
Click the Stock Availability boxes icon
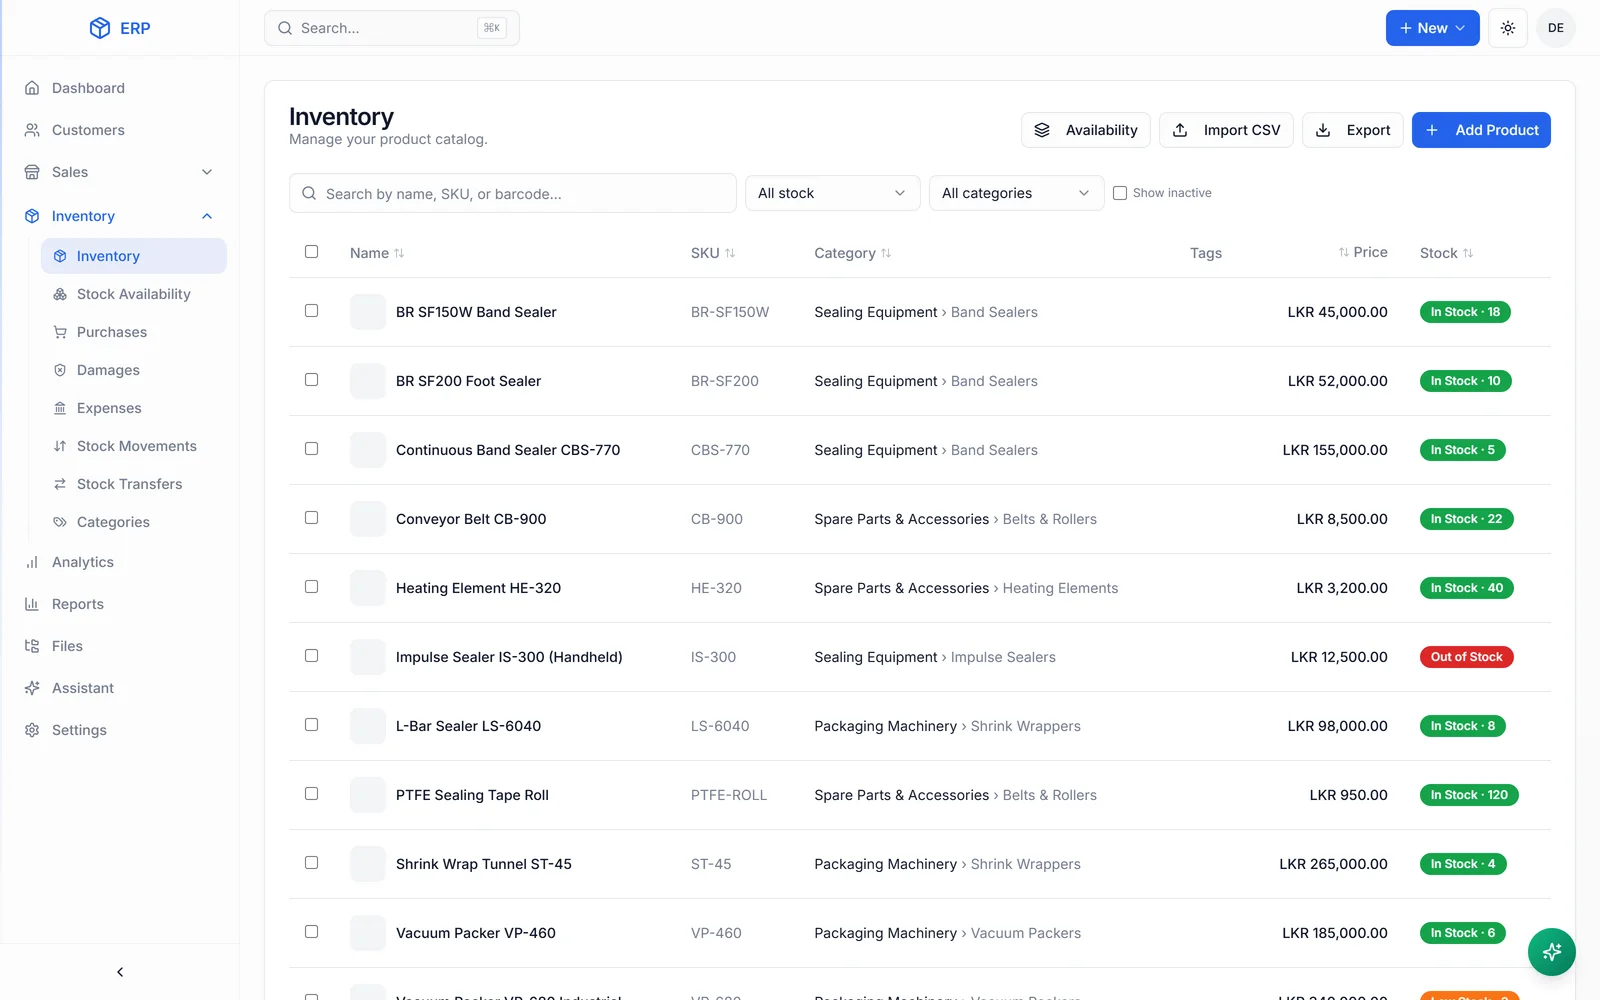pyautogui.click(x=60, y=294)
